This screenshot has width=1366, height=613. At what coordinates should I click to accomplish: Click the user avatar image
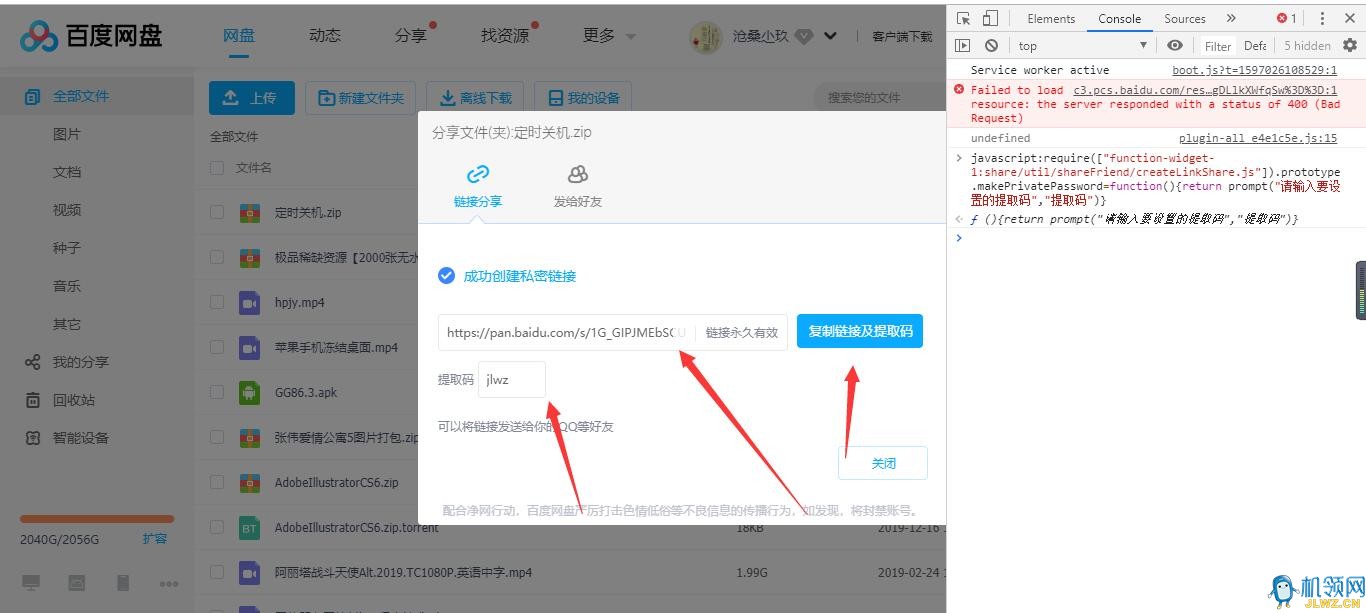point(707,37)
